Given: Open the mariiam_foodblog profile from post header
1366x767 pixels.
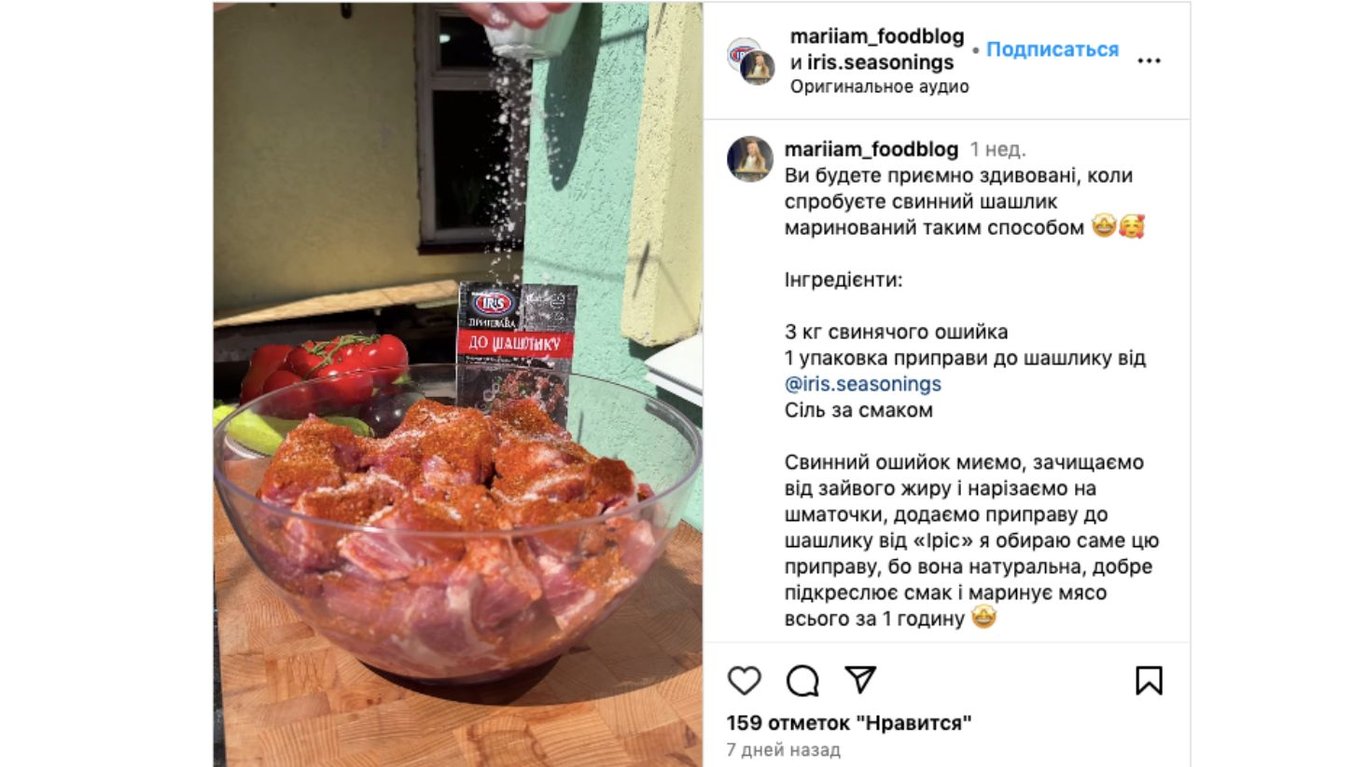Looking at the screenshot, I should coord(877,37).
